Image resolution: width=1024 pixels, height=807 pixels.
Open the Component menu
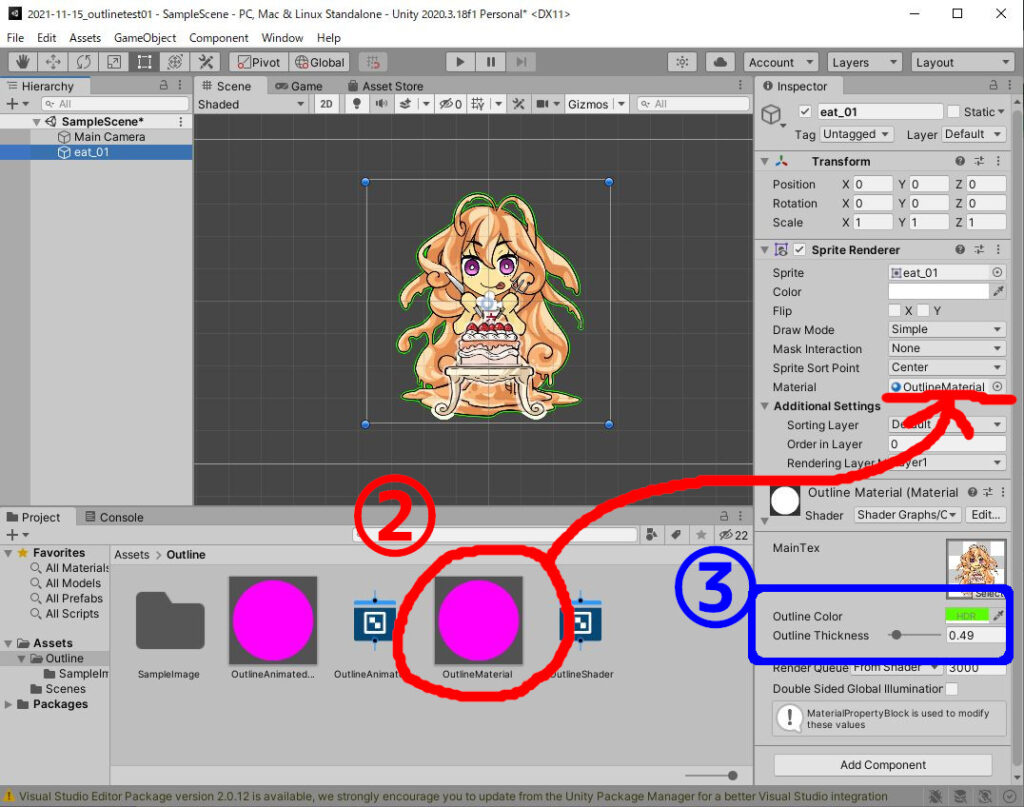(219, 38)
